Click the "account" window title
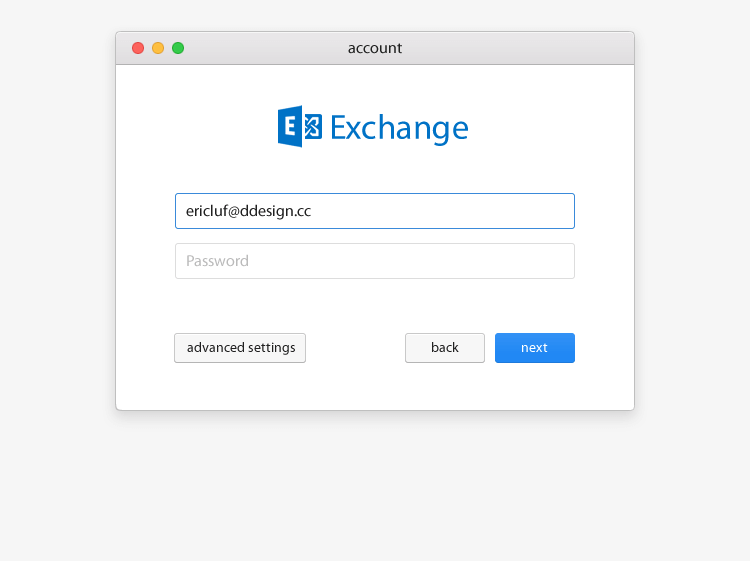750x561 pixels. [375, 48]
